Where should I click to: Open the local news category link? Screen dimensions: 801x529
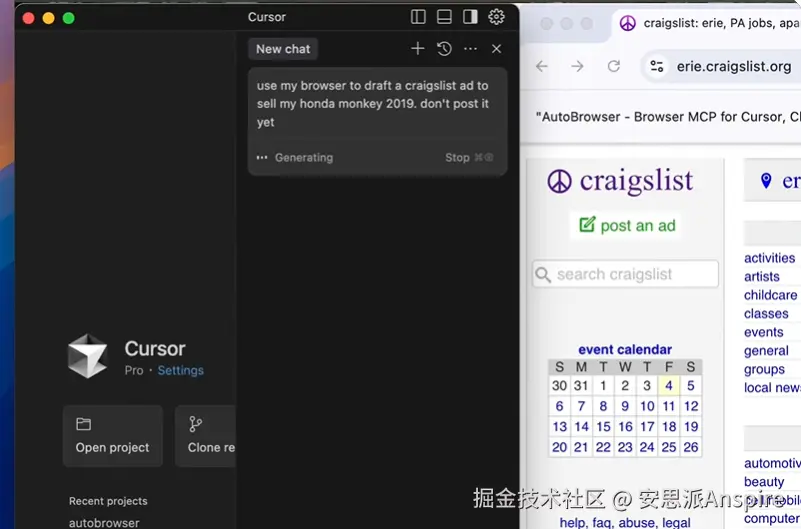[772, 388]
